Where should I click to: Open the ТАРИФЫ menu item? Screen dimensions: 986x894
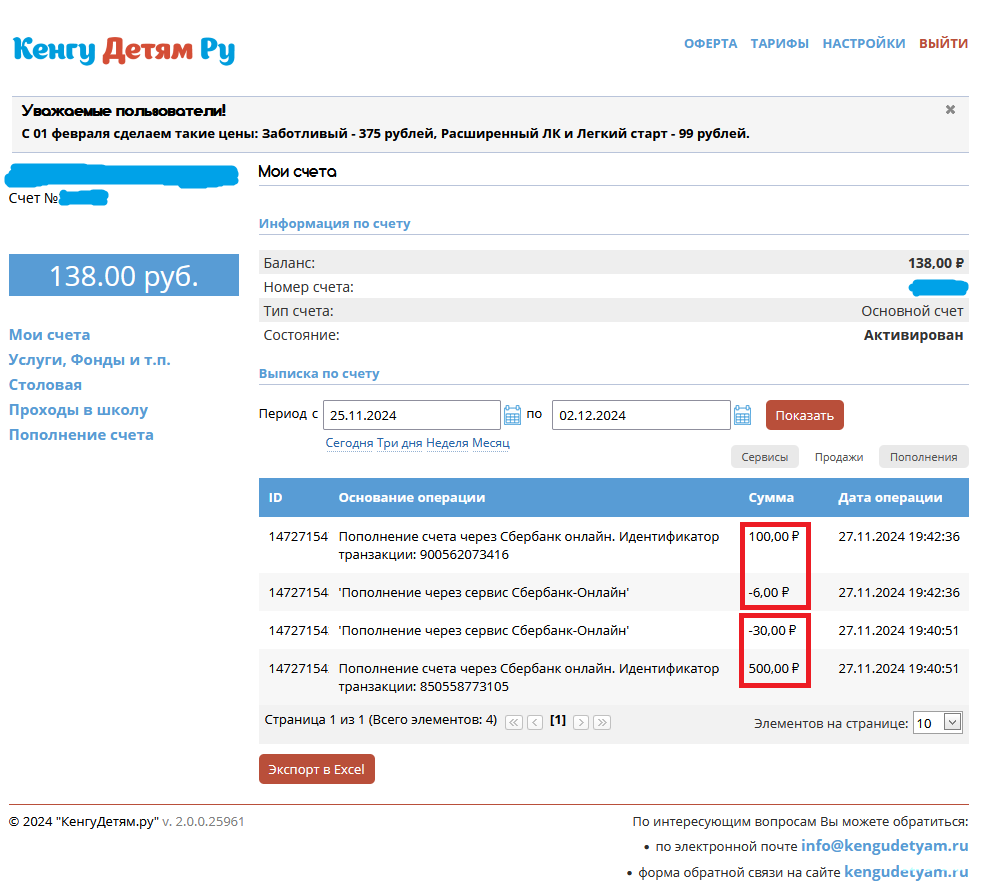[x=780, y=44]
